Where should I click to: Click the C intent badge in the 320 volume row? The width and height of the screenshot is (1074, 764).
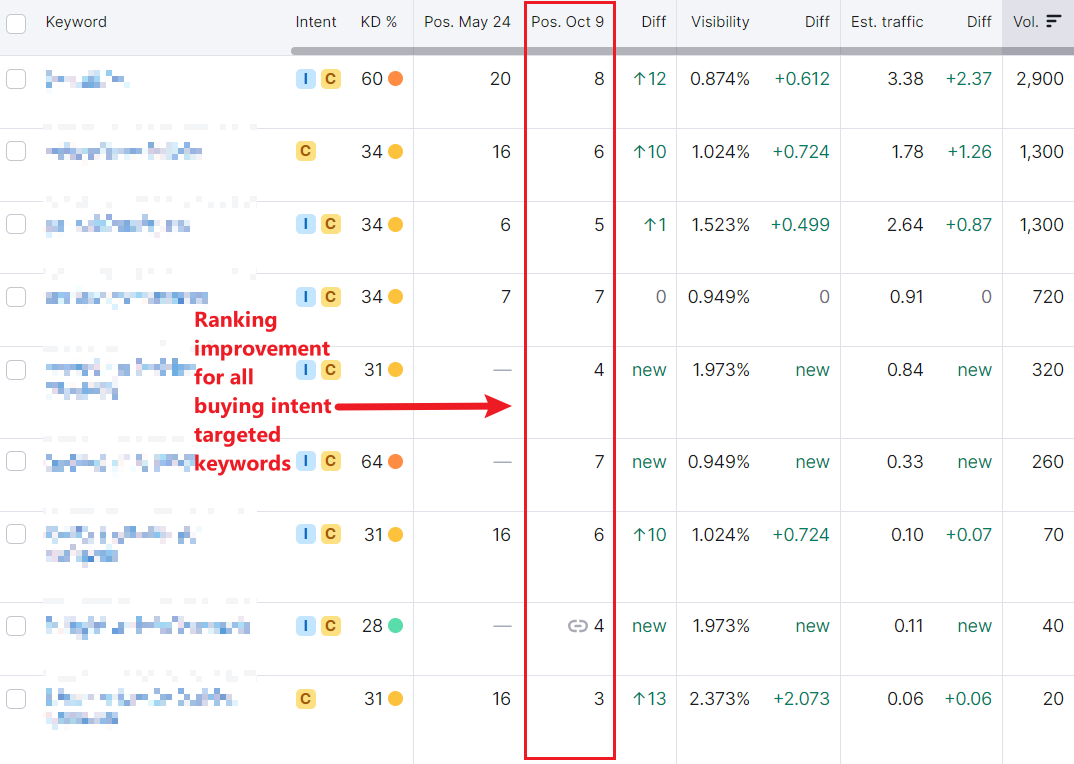click(331, 370)
